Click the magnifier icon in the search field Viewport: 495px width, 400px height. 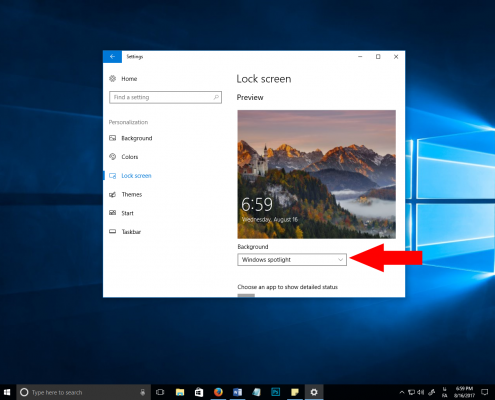(216, 97)
